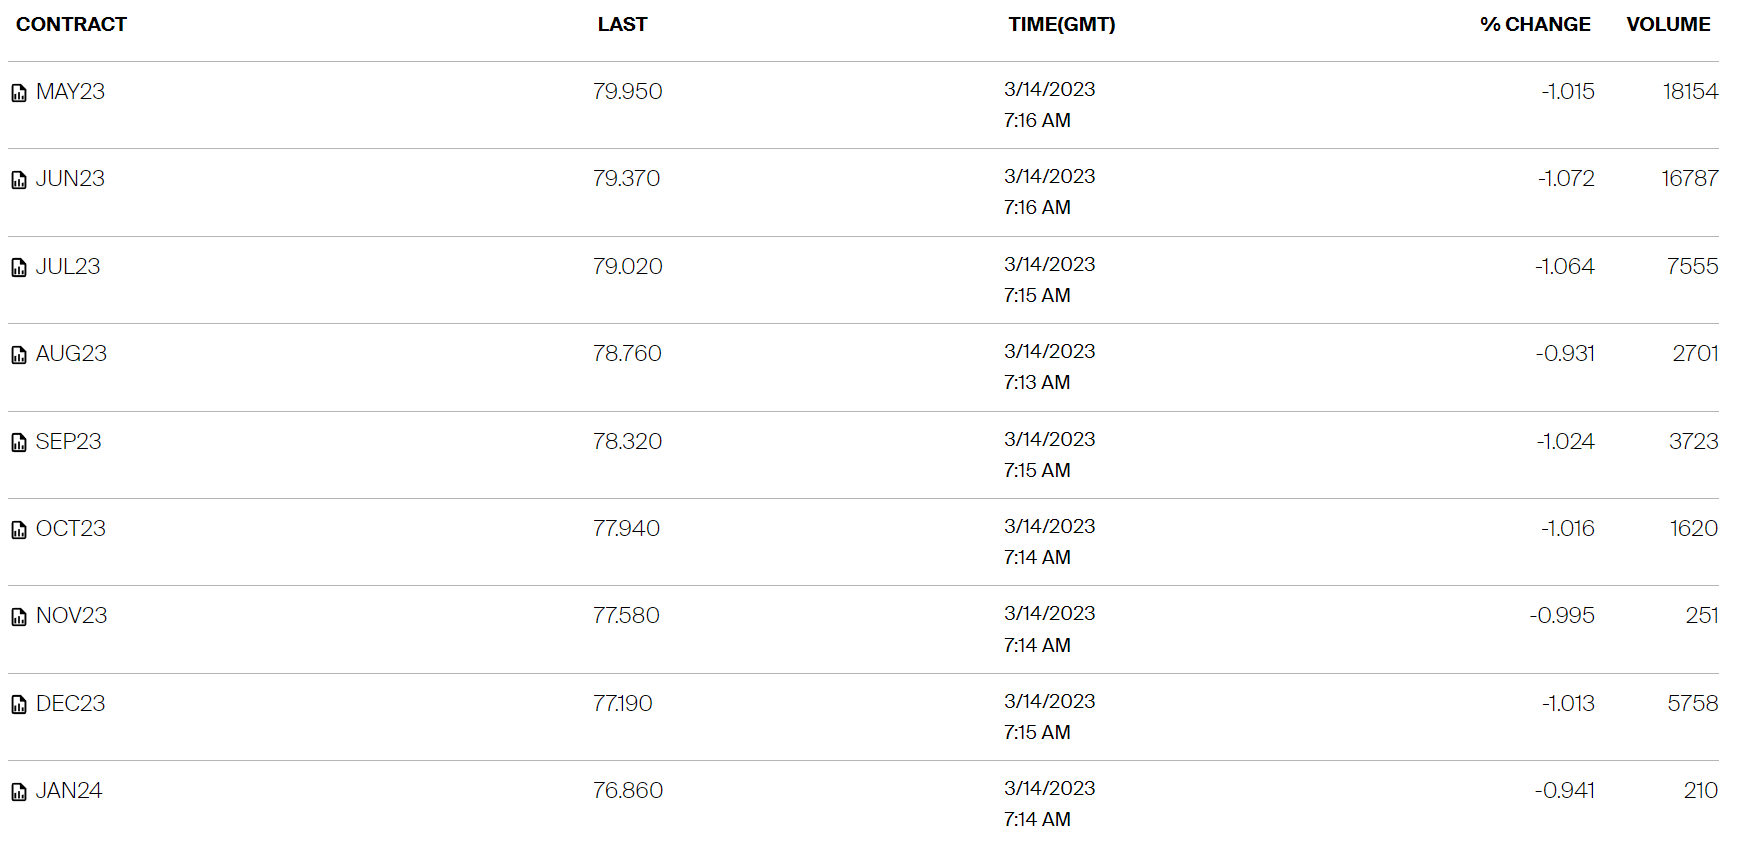Open the chart icon beside AUG23
Viewport: 1752px width, 842px height.
(x=19, y=355)
